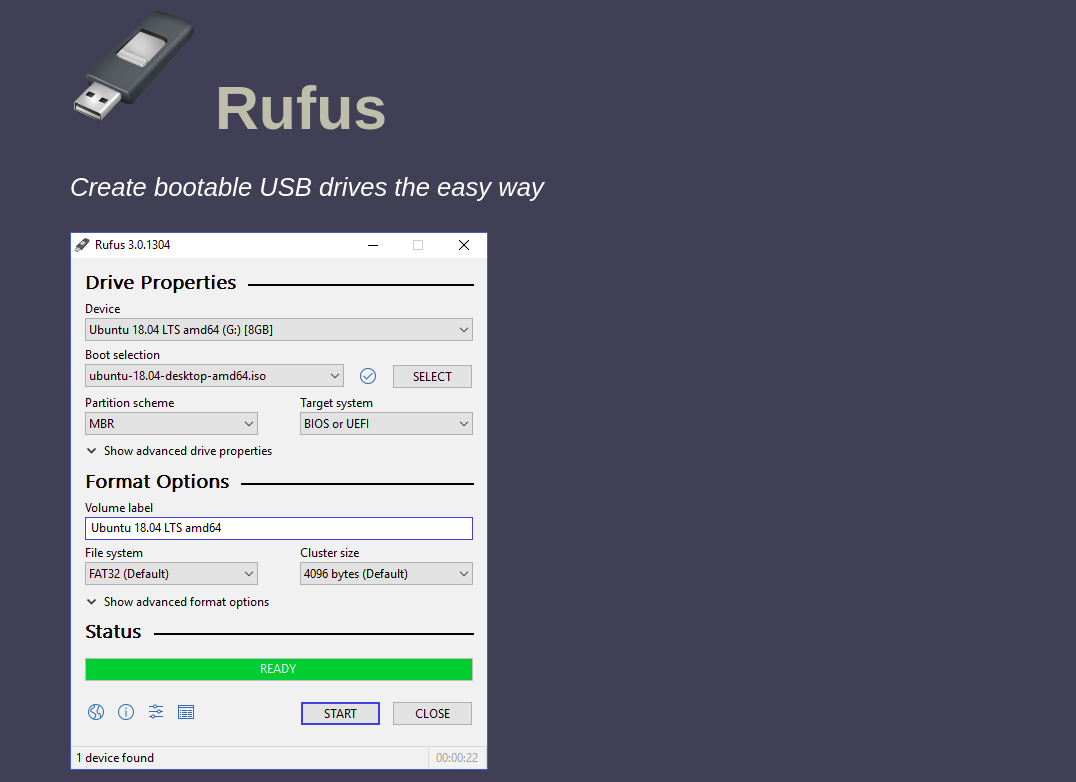Minimize the Rufus window

click(x=373, y=245)
